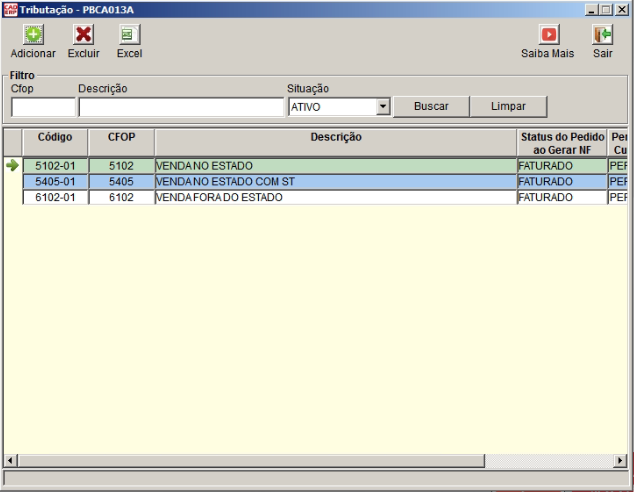The width and height of the screenshot is (634, 492).
Task: Select the 5102-01 code cell
Action: tap(55, 166)
